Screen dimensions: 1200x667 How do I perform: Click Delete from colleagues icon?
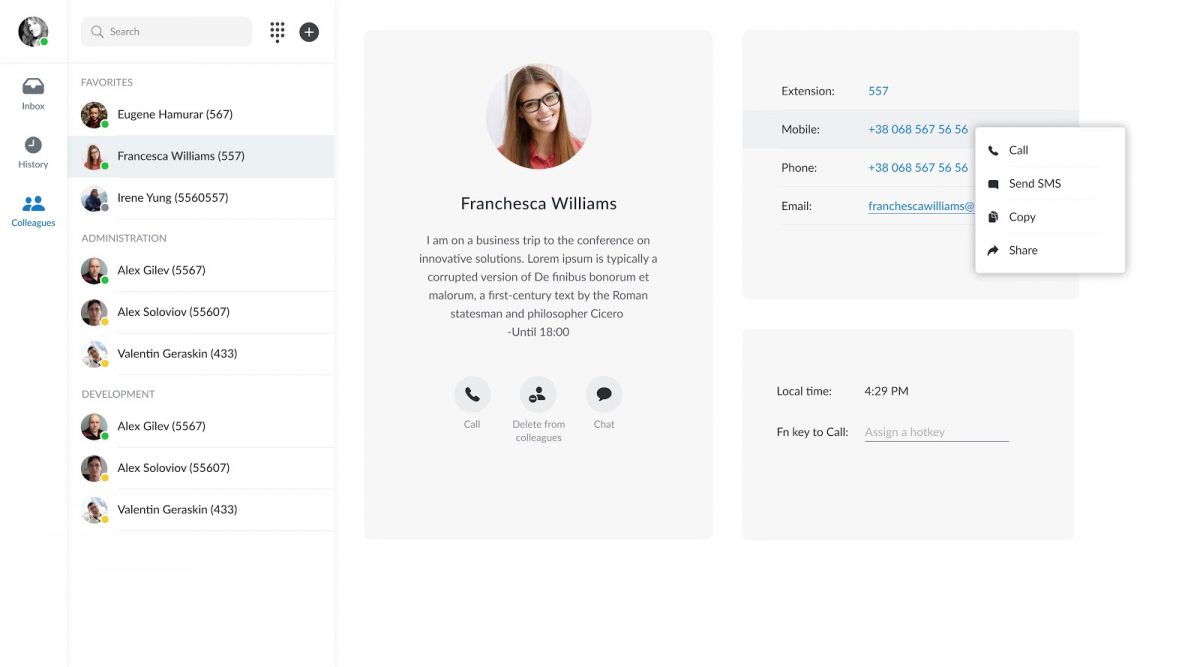point(538,395)
